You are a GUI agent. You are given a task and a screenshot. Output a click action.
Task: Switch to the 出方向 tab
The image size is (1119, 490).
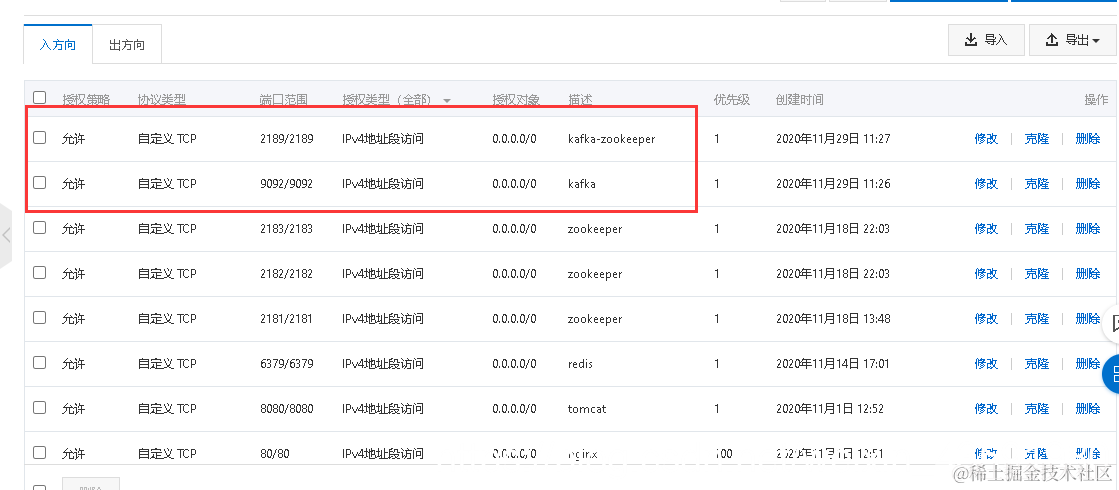[x=127, y=44]
